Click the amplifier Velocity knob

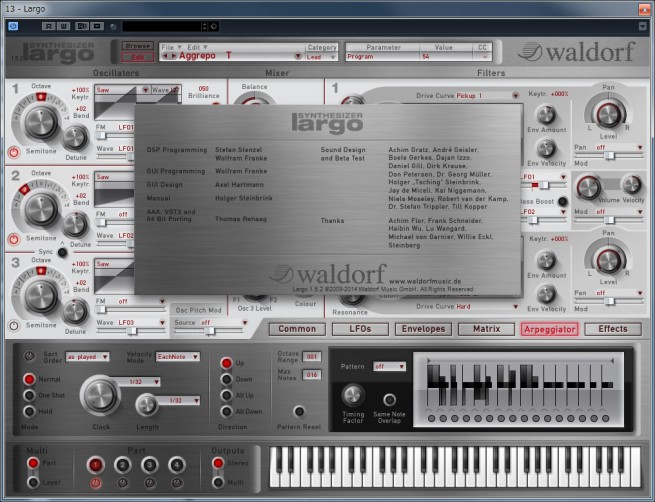[631, 185]
